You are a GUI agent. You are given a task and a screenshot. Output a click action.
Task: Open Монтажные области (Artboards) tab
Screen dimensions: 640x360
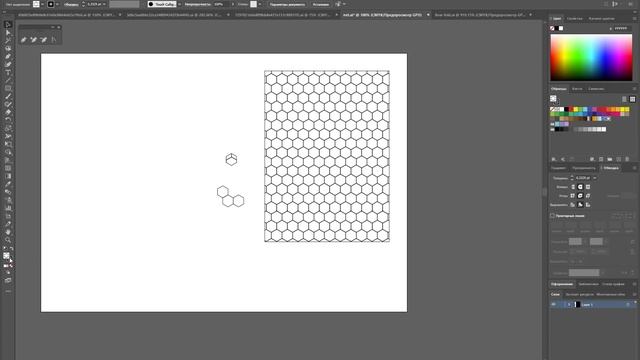click(611, 294)
